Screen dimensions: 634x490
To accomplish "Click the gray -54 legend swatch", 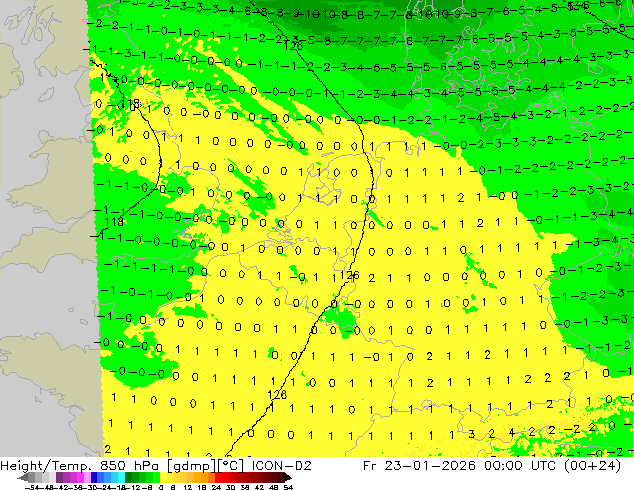I will pyautogui.click(x=32, y=477).
